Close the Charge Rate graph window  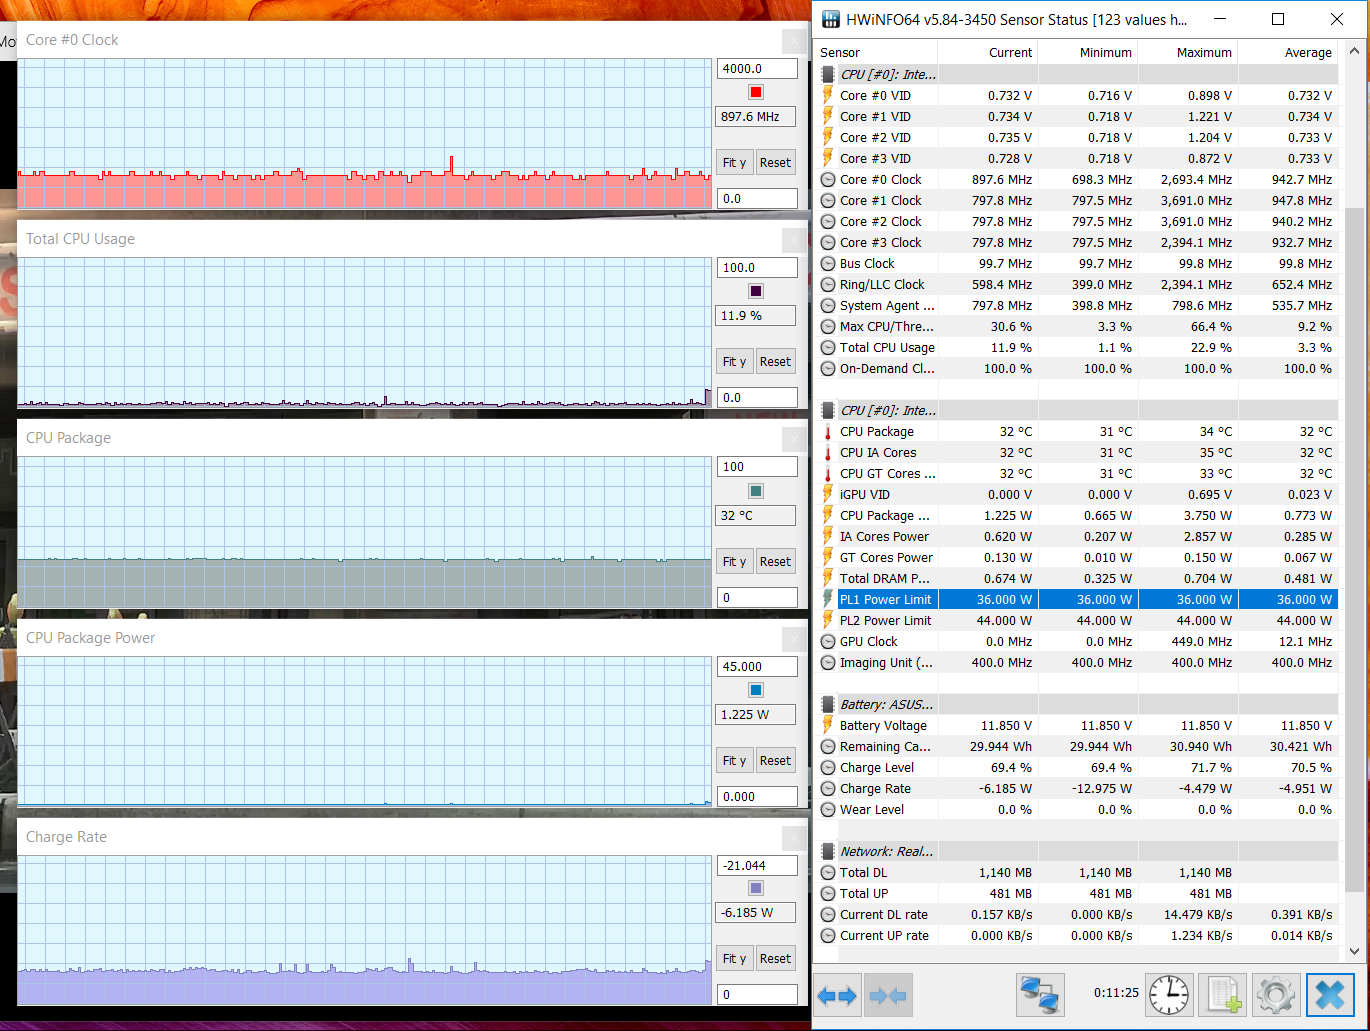[794, 838]
